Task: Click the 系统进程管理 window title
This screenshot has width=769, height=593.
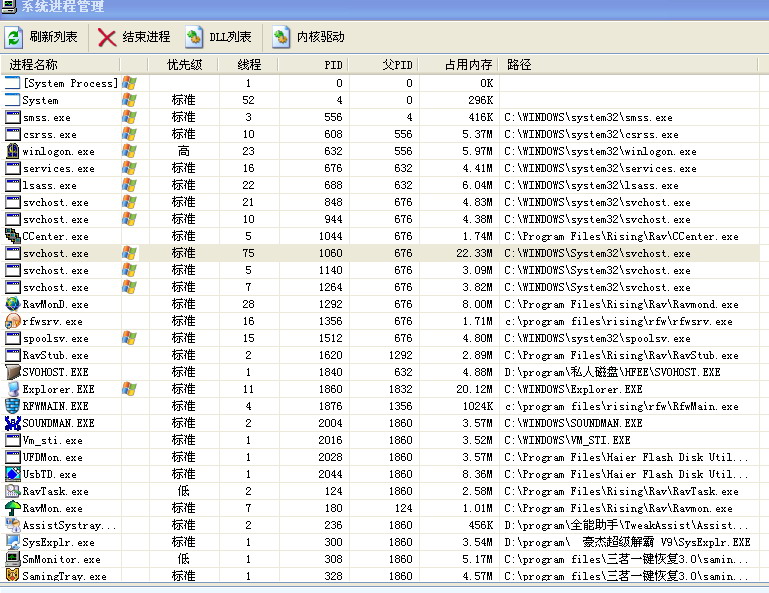Action: pyautogui.click(x=63, y=6)
